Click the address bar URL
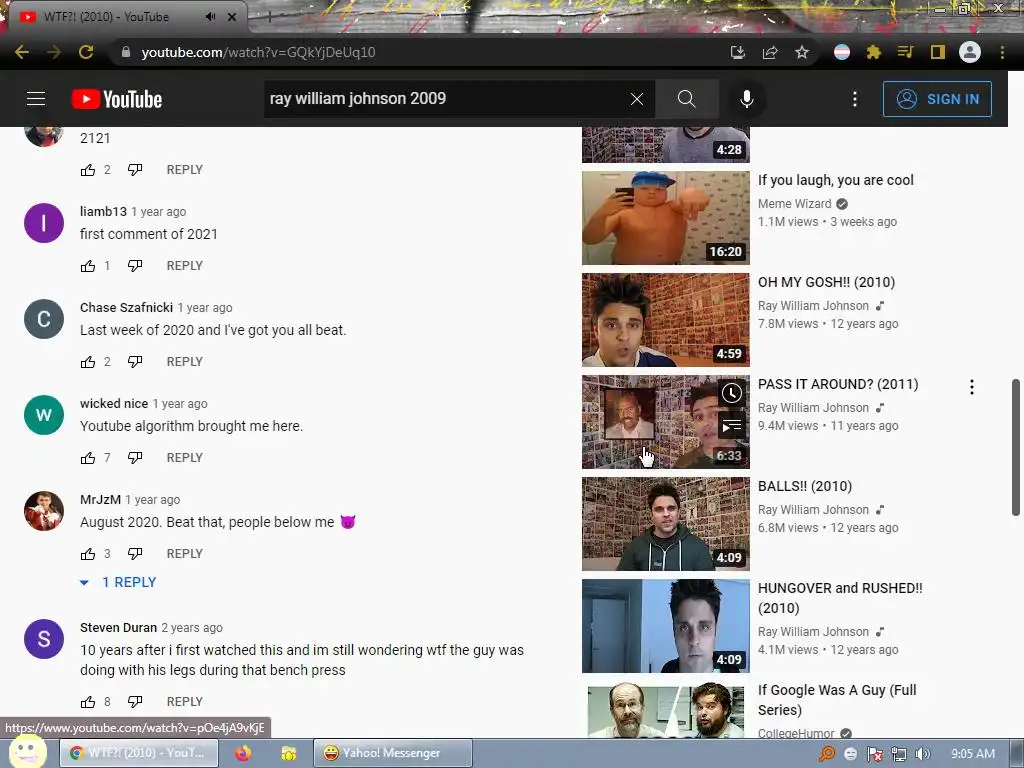Screen dimensions: 1024x768 [258, 52]
